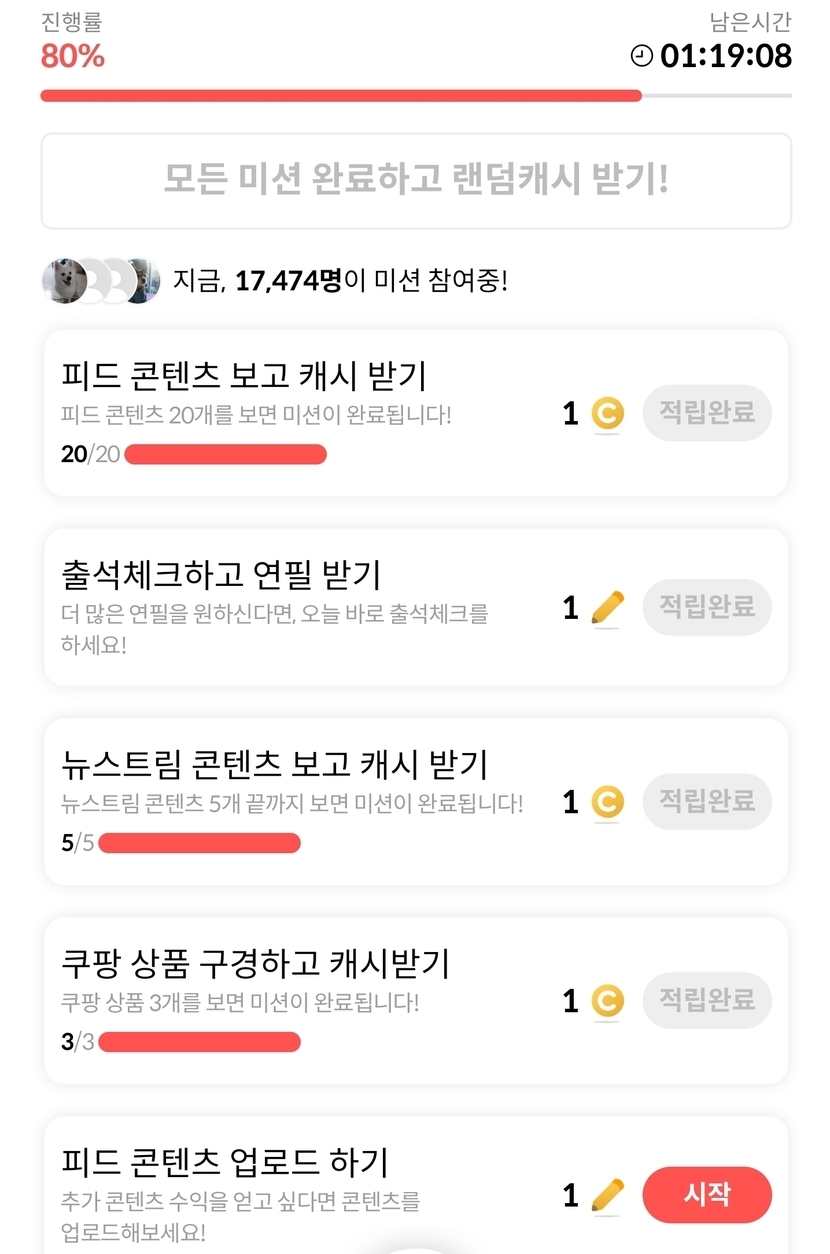Click the 17,474명 participants count text

click(x=288, y=281)
